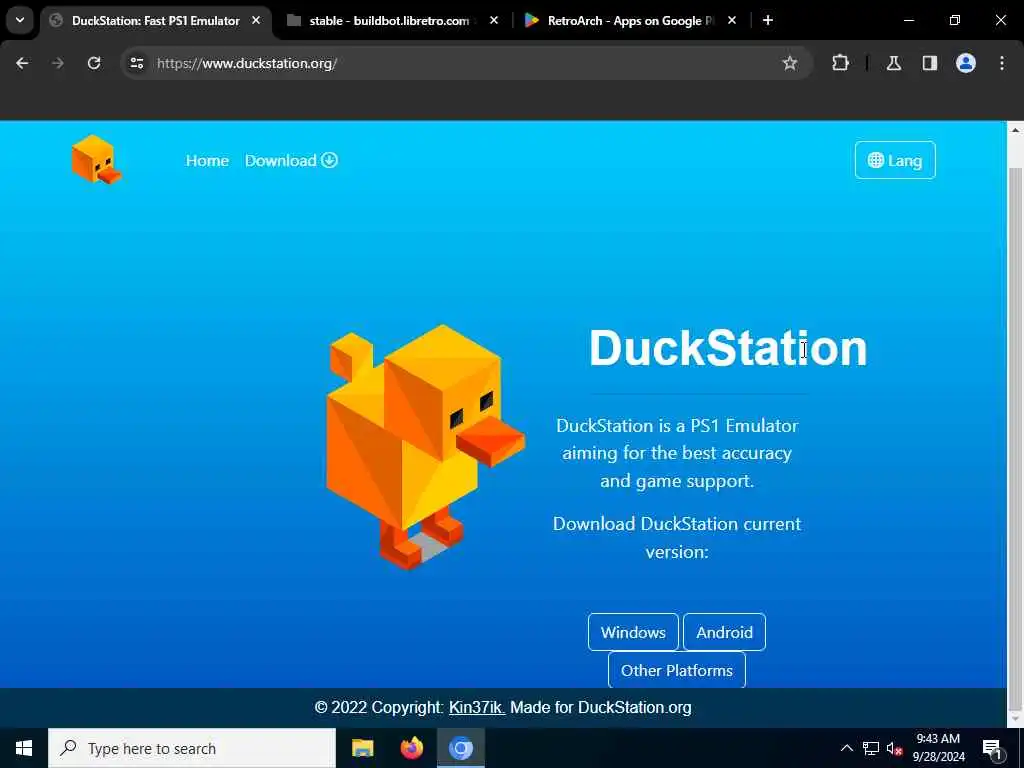Open Firefox from the taskbar
Image resolution: width=1024 pixels, height=768 pixels.
(411, 748)
